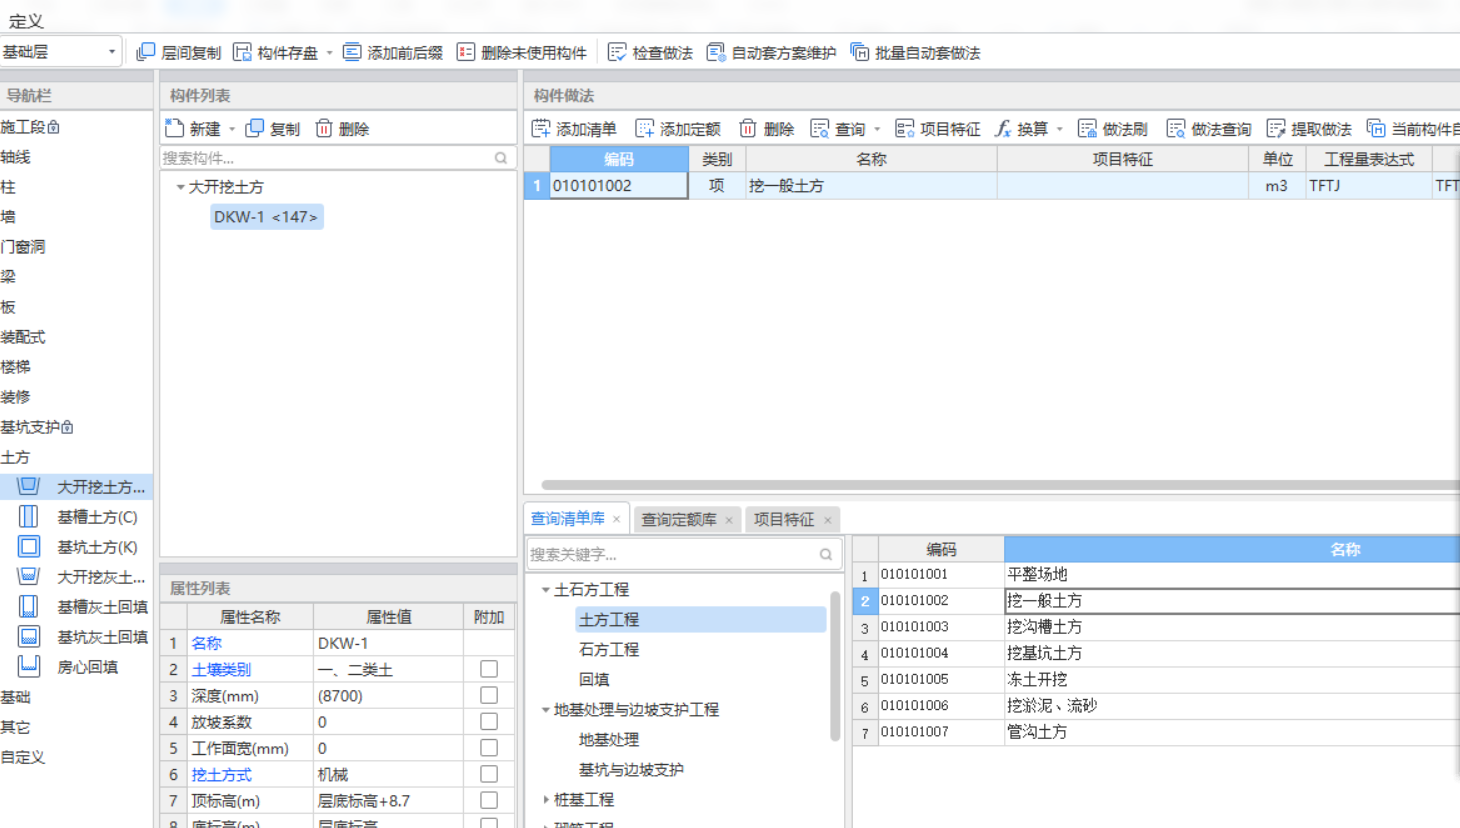Click 换算 fx icon
Viewport: 1460px width, 828px height.
[1003, 128]
